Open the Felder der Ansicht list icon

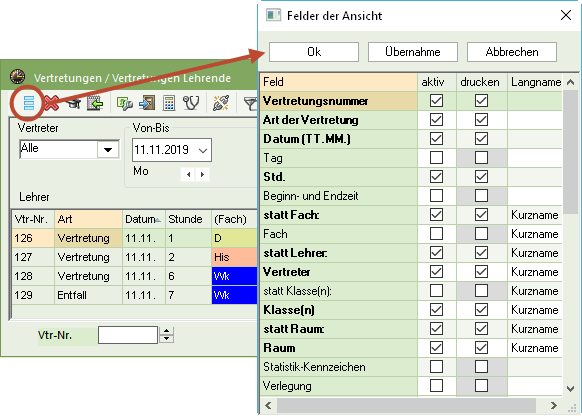click(29, 103)
